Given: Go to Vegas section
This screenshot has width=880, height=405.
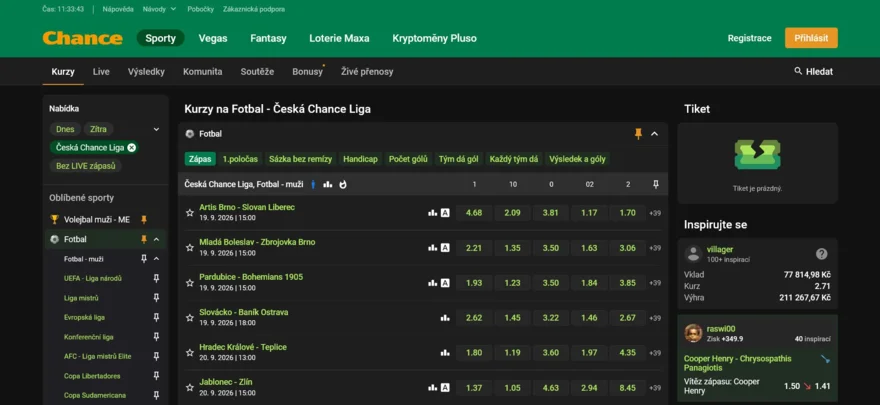Looking at the screenshot, I should [213, 38].
